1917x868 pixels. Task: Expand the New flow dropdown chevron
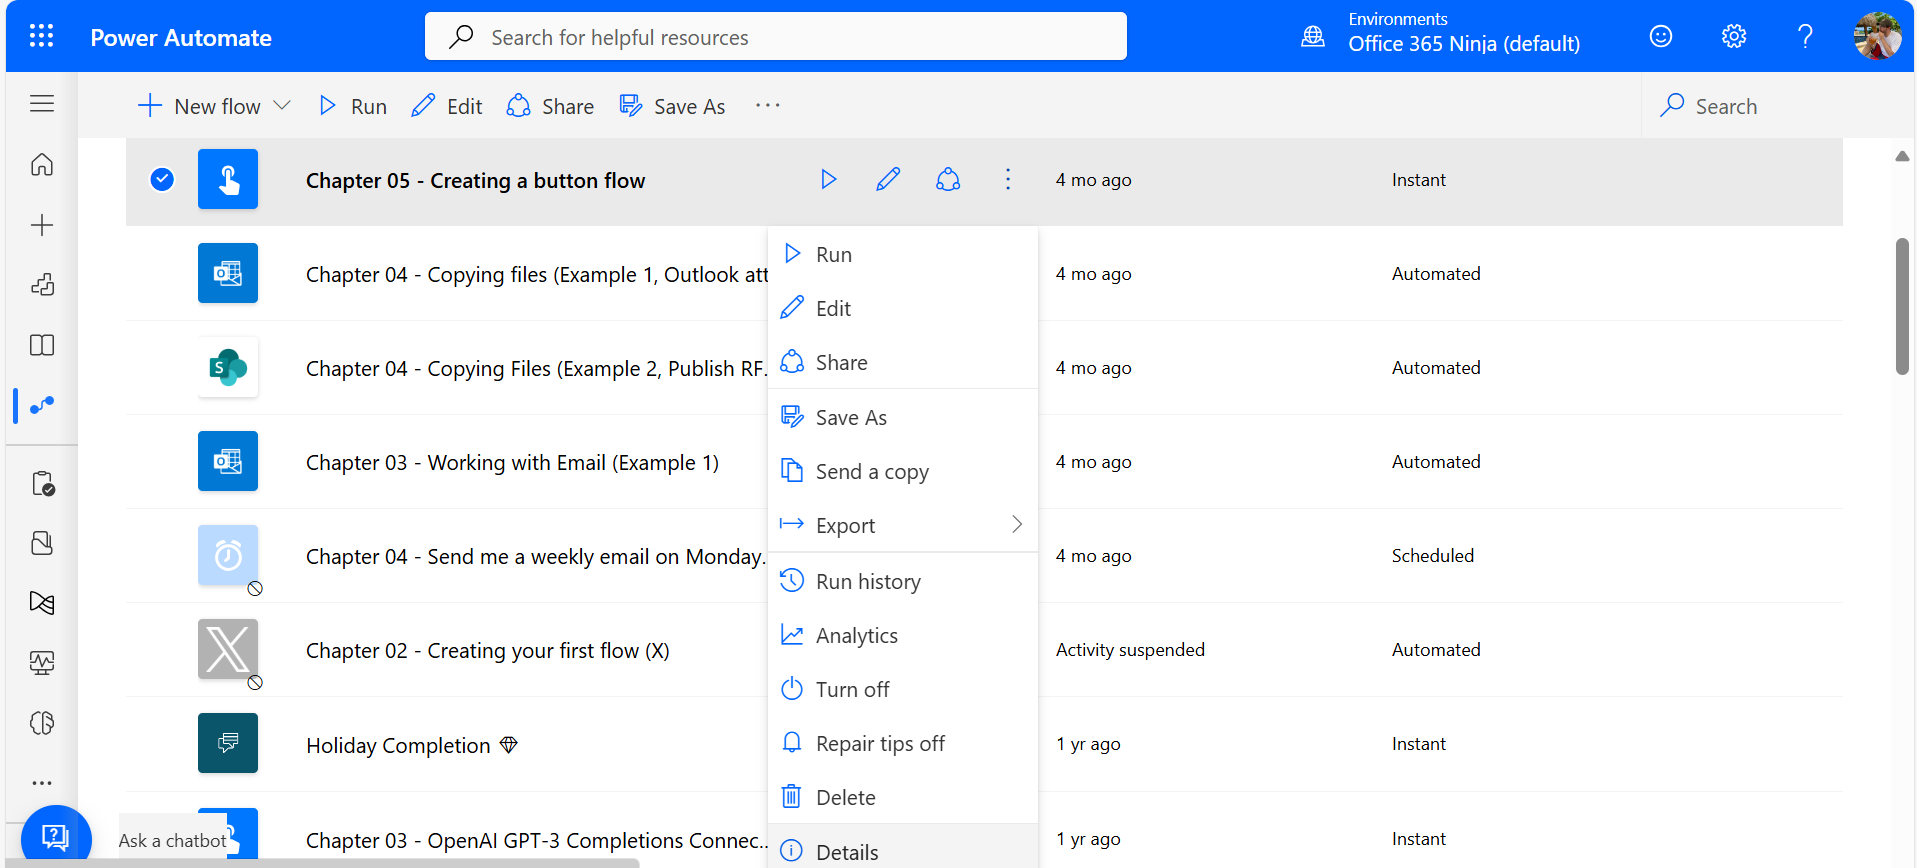point(282,106)
